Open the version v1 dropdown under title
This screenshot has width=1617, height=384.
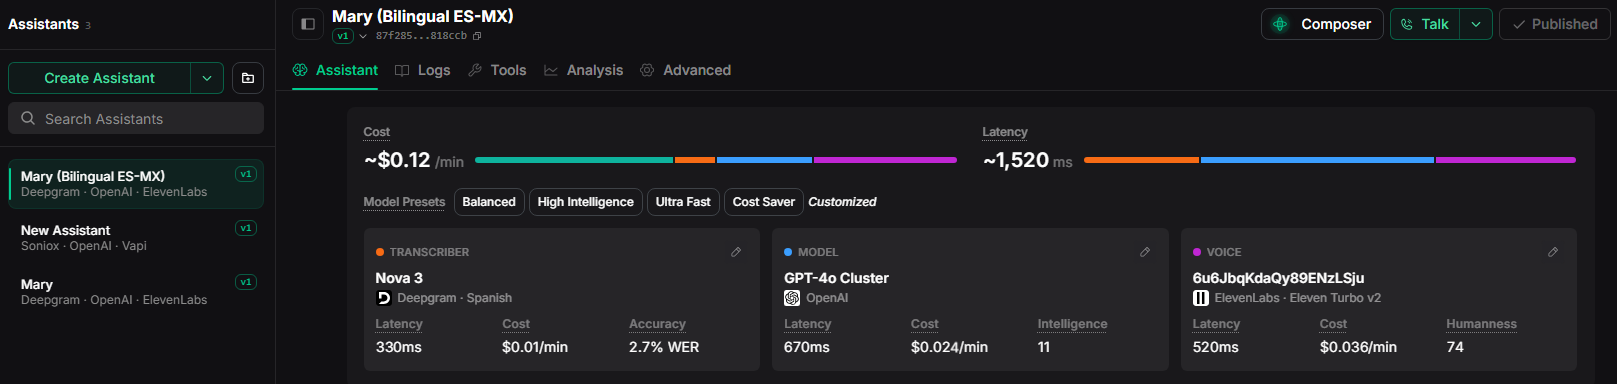point(350,36)
